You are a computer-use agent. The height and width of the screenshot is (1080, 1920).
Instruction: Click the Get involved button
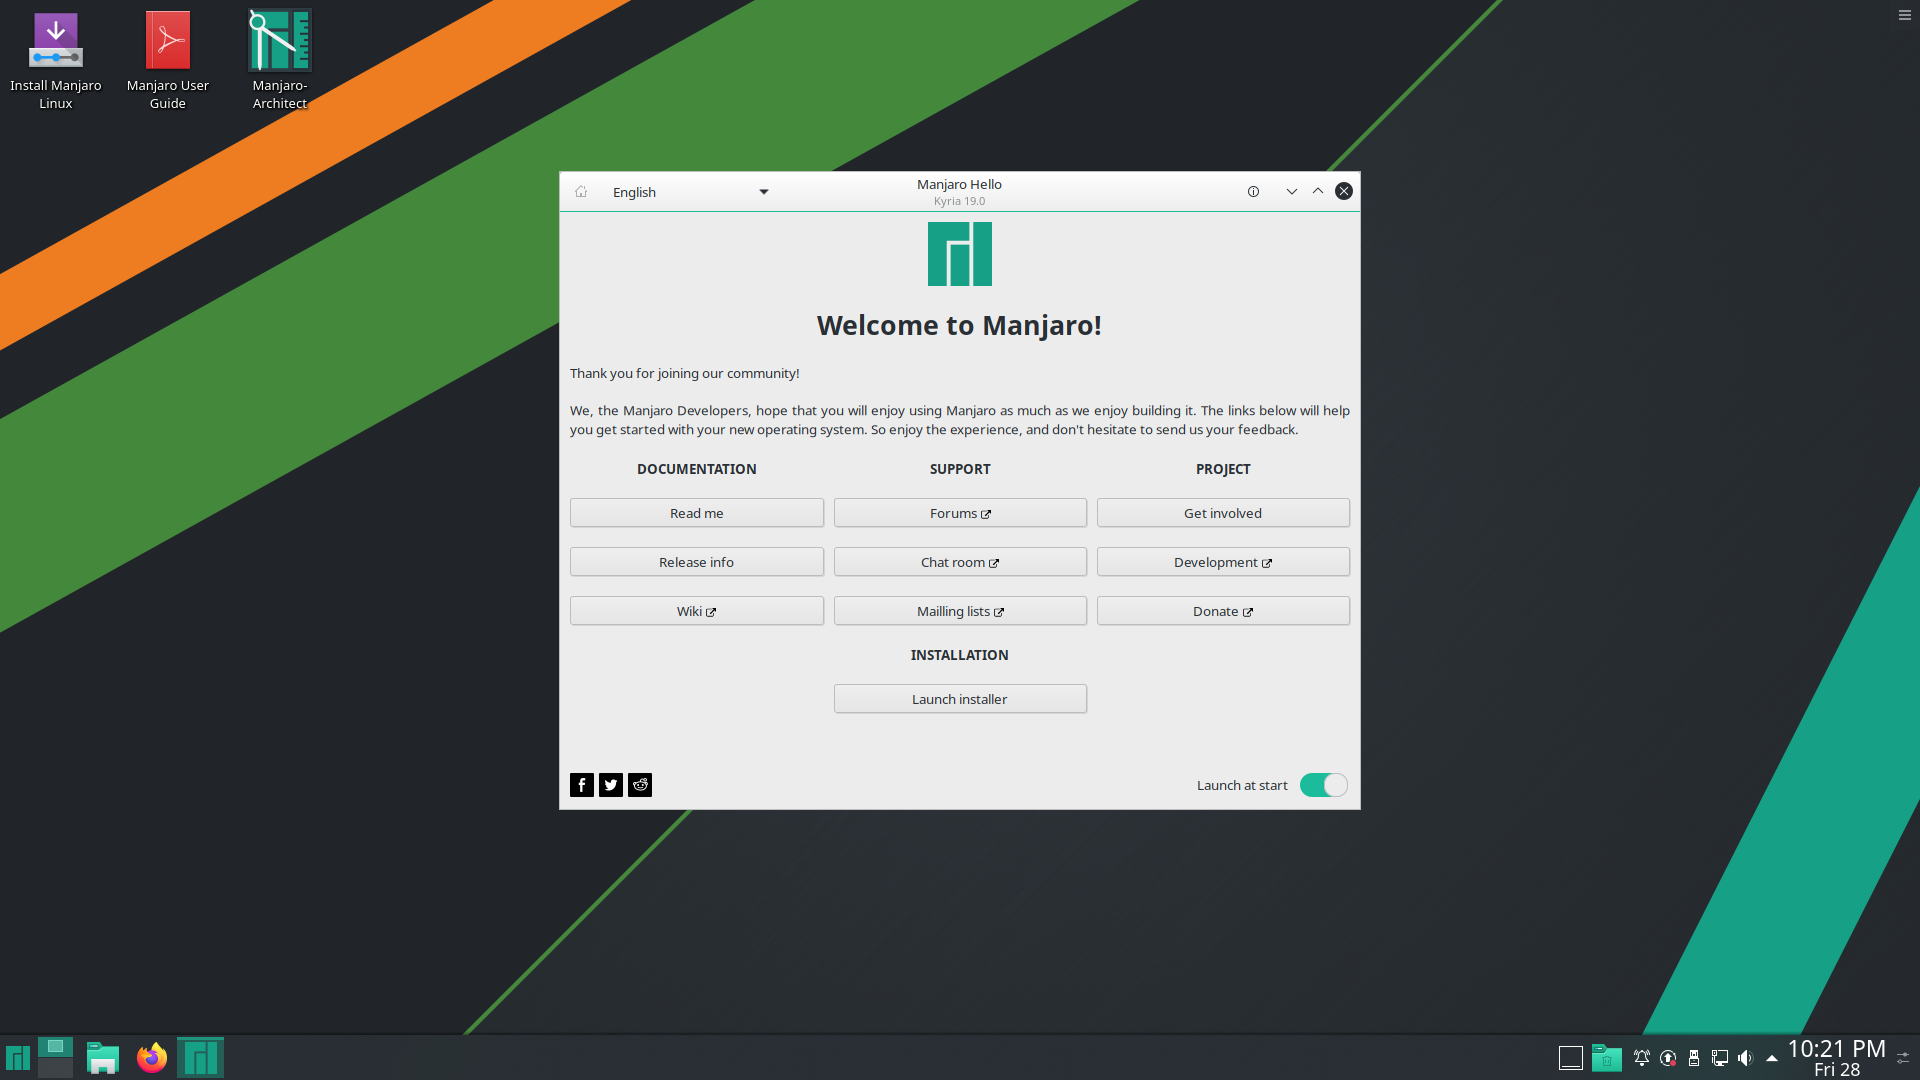tap(1223, 513)
